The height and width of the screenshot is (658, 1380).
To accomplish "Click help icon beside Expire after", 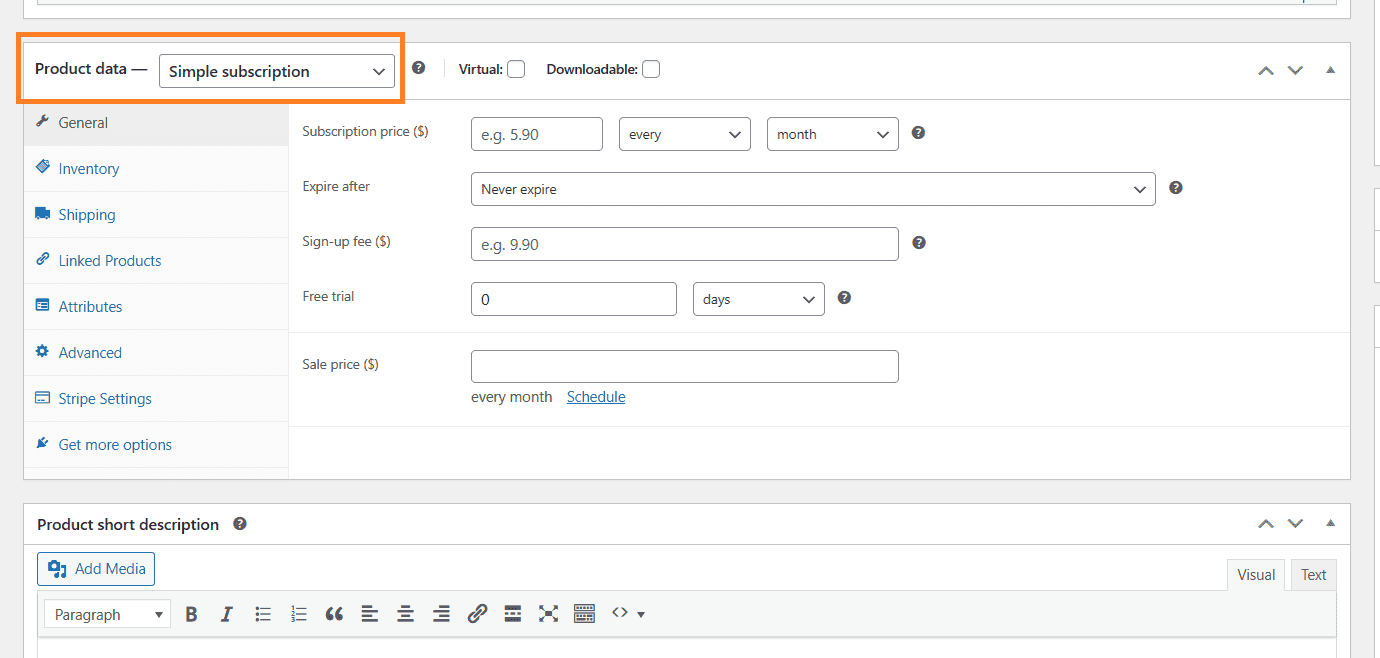I will pos(1176,187).
